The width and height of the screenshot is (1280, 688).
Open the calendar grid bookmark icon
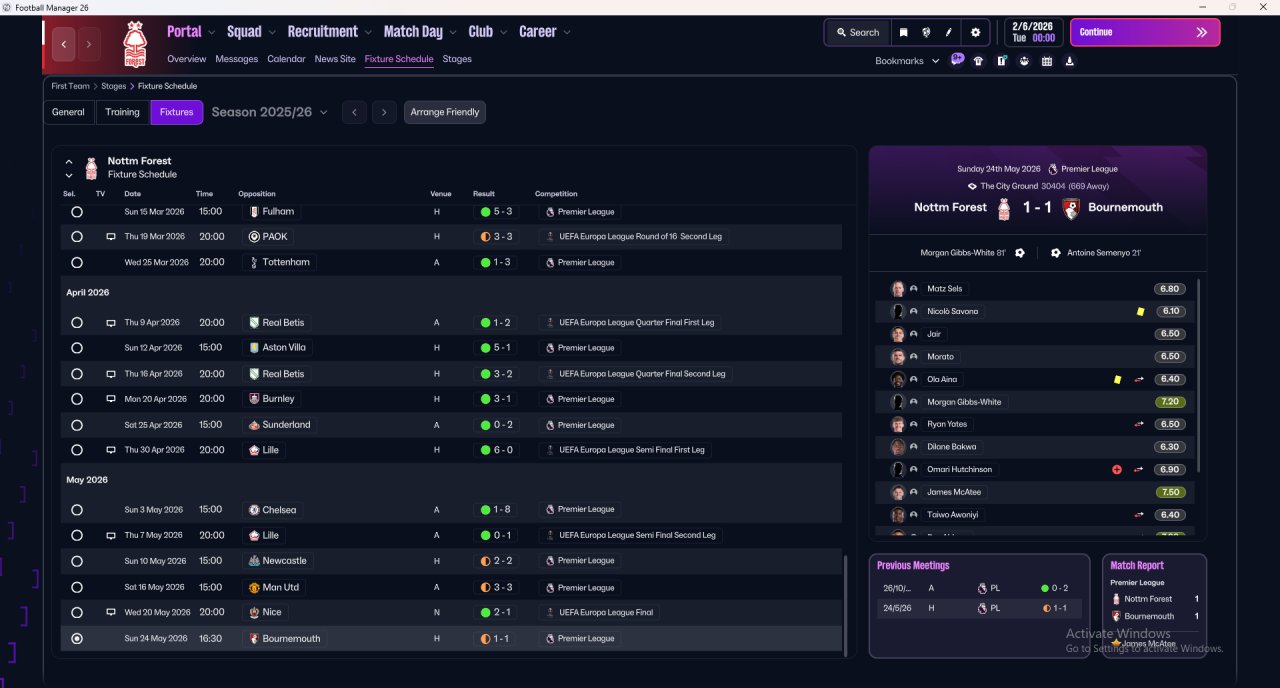click(x=1047, y=61)
